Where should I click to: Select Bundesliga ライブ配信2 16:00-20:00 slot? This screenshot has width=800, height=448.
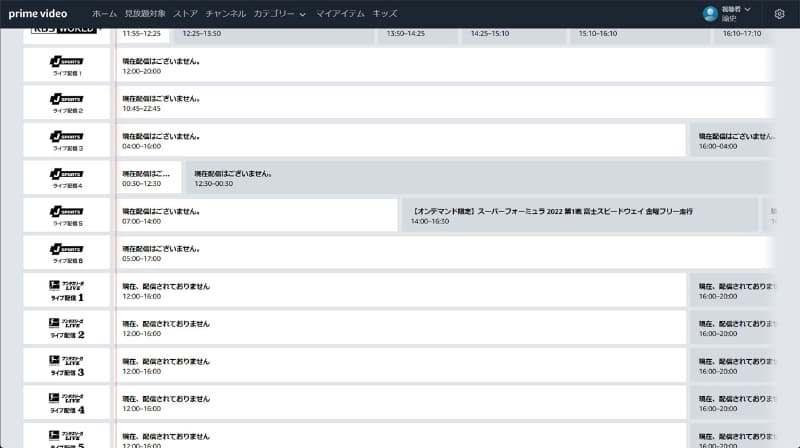733,328
